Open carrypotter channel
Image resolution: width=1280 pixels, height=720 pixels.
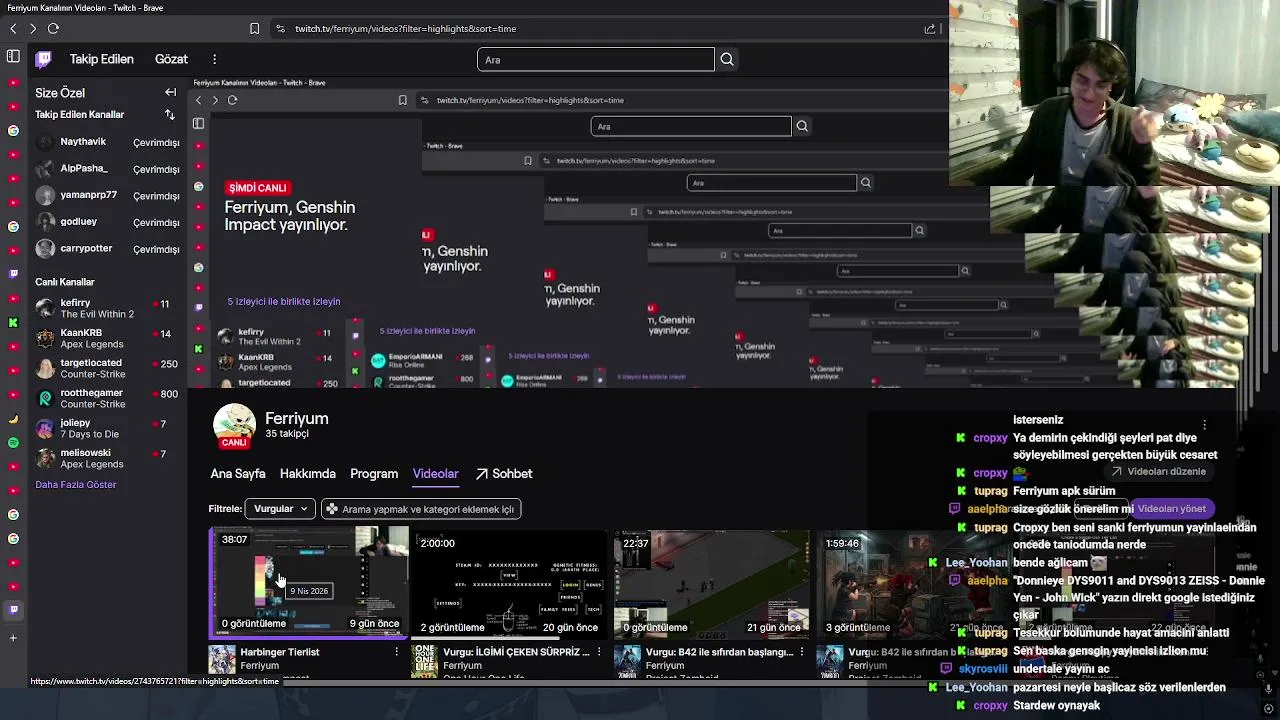pos(107,249)
